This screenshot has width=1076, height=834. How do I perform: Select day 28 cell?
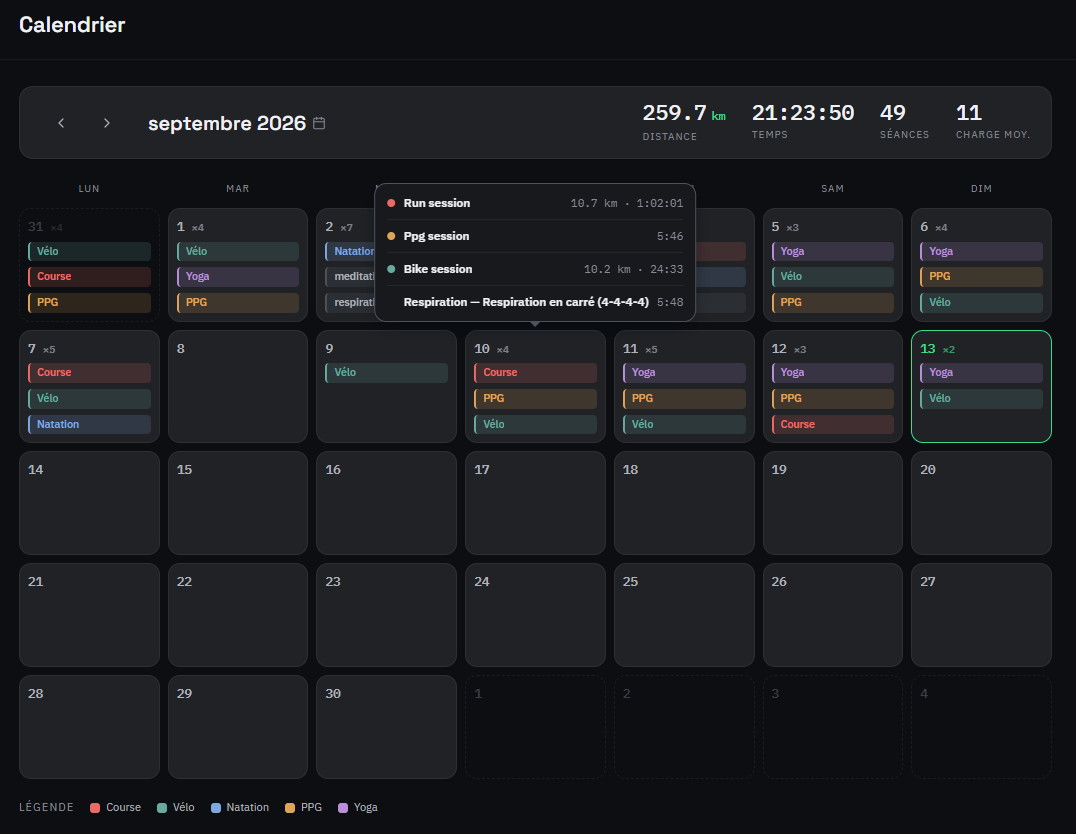coord(89,727)
